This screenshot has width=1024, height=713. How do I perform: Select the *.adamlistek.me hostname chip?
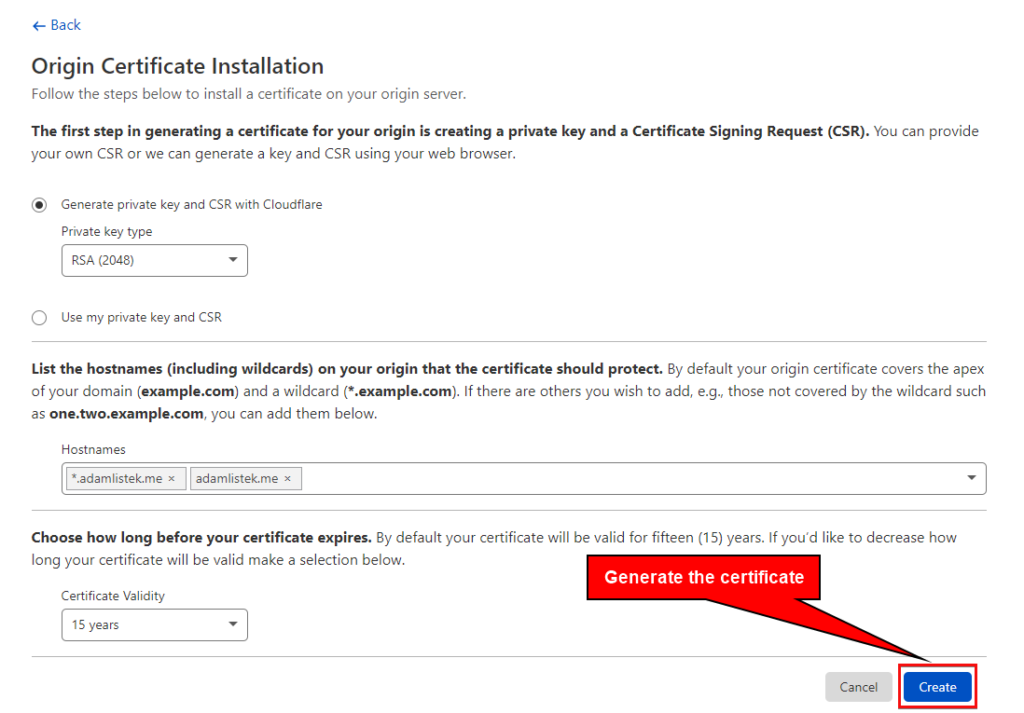click(120, 478)
